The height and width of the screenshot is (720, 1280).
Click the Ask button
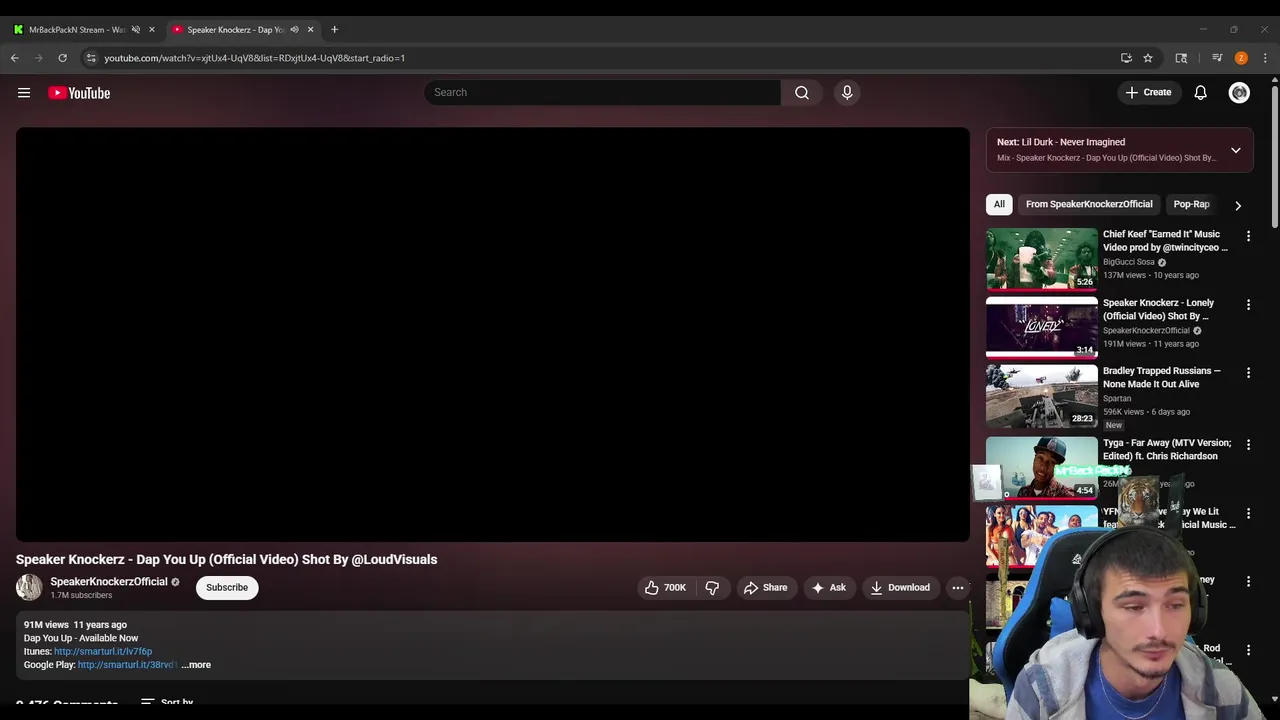coord(828,587)
